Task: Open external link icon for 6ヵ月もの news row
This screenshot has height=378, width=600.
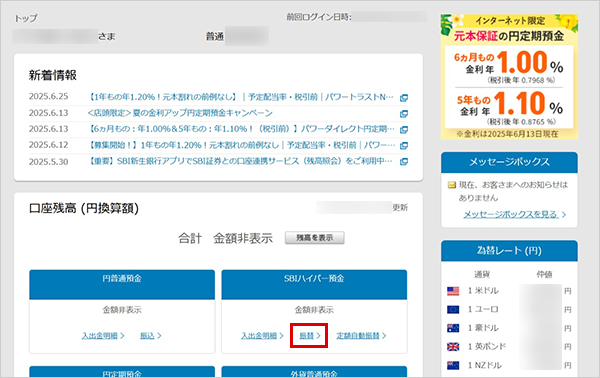Action: click(403, 130)
